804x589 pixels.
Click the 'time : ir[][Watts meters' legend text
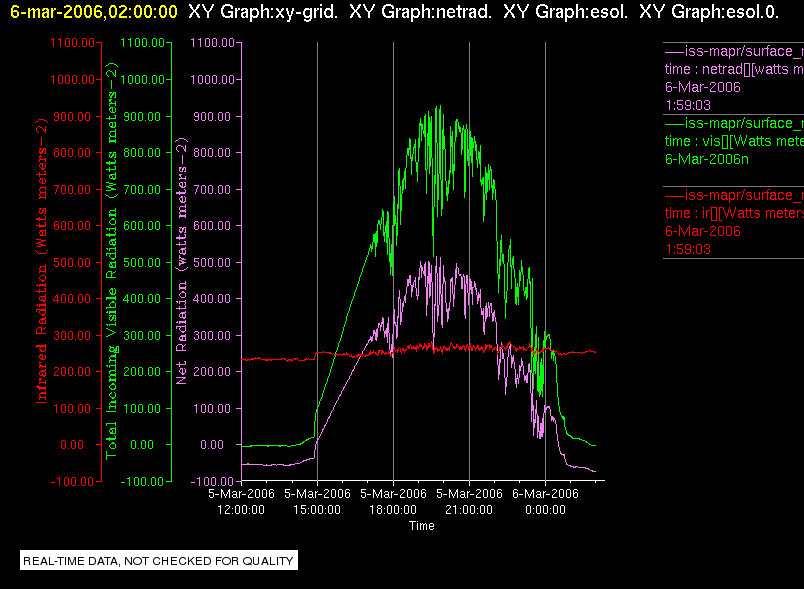(x=734, y=213)
